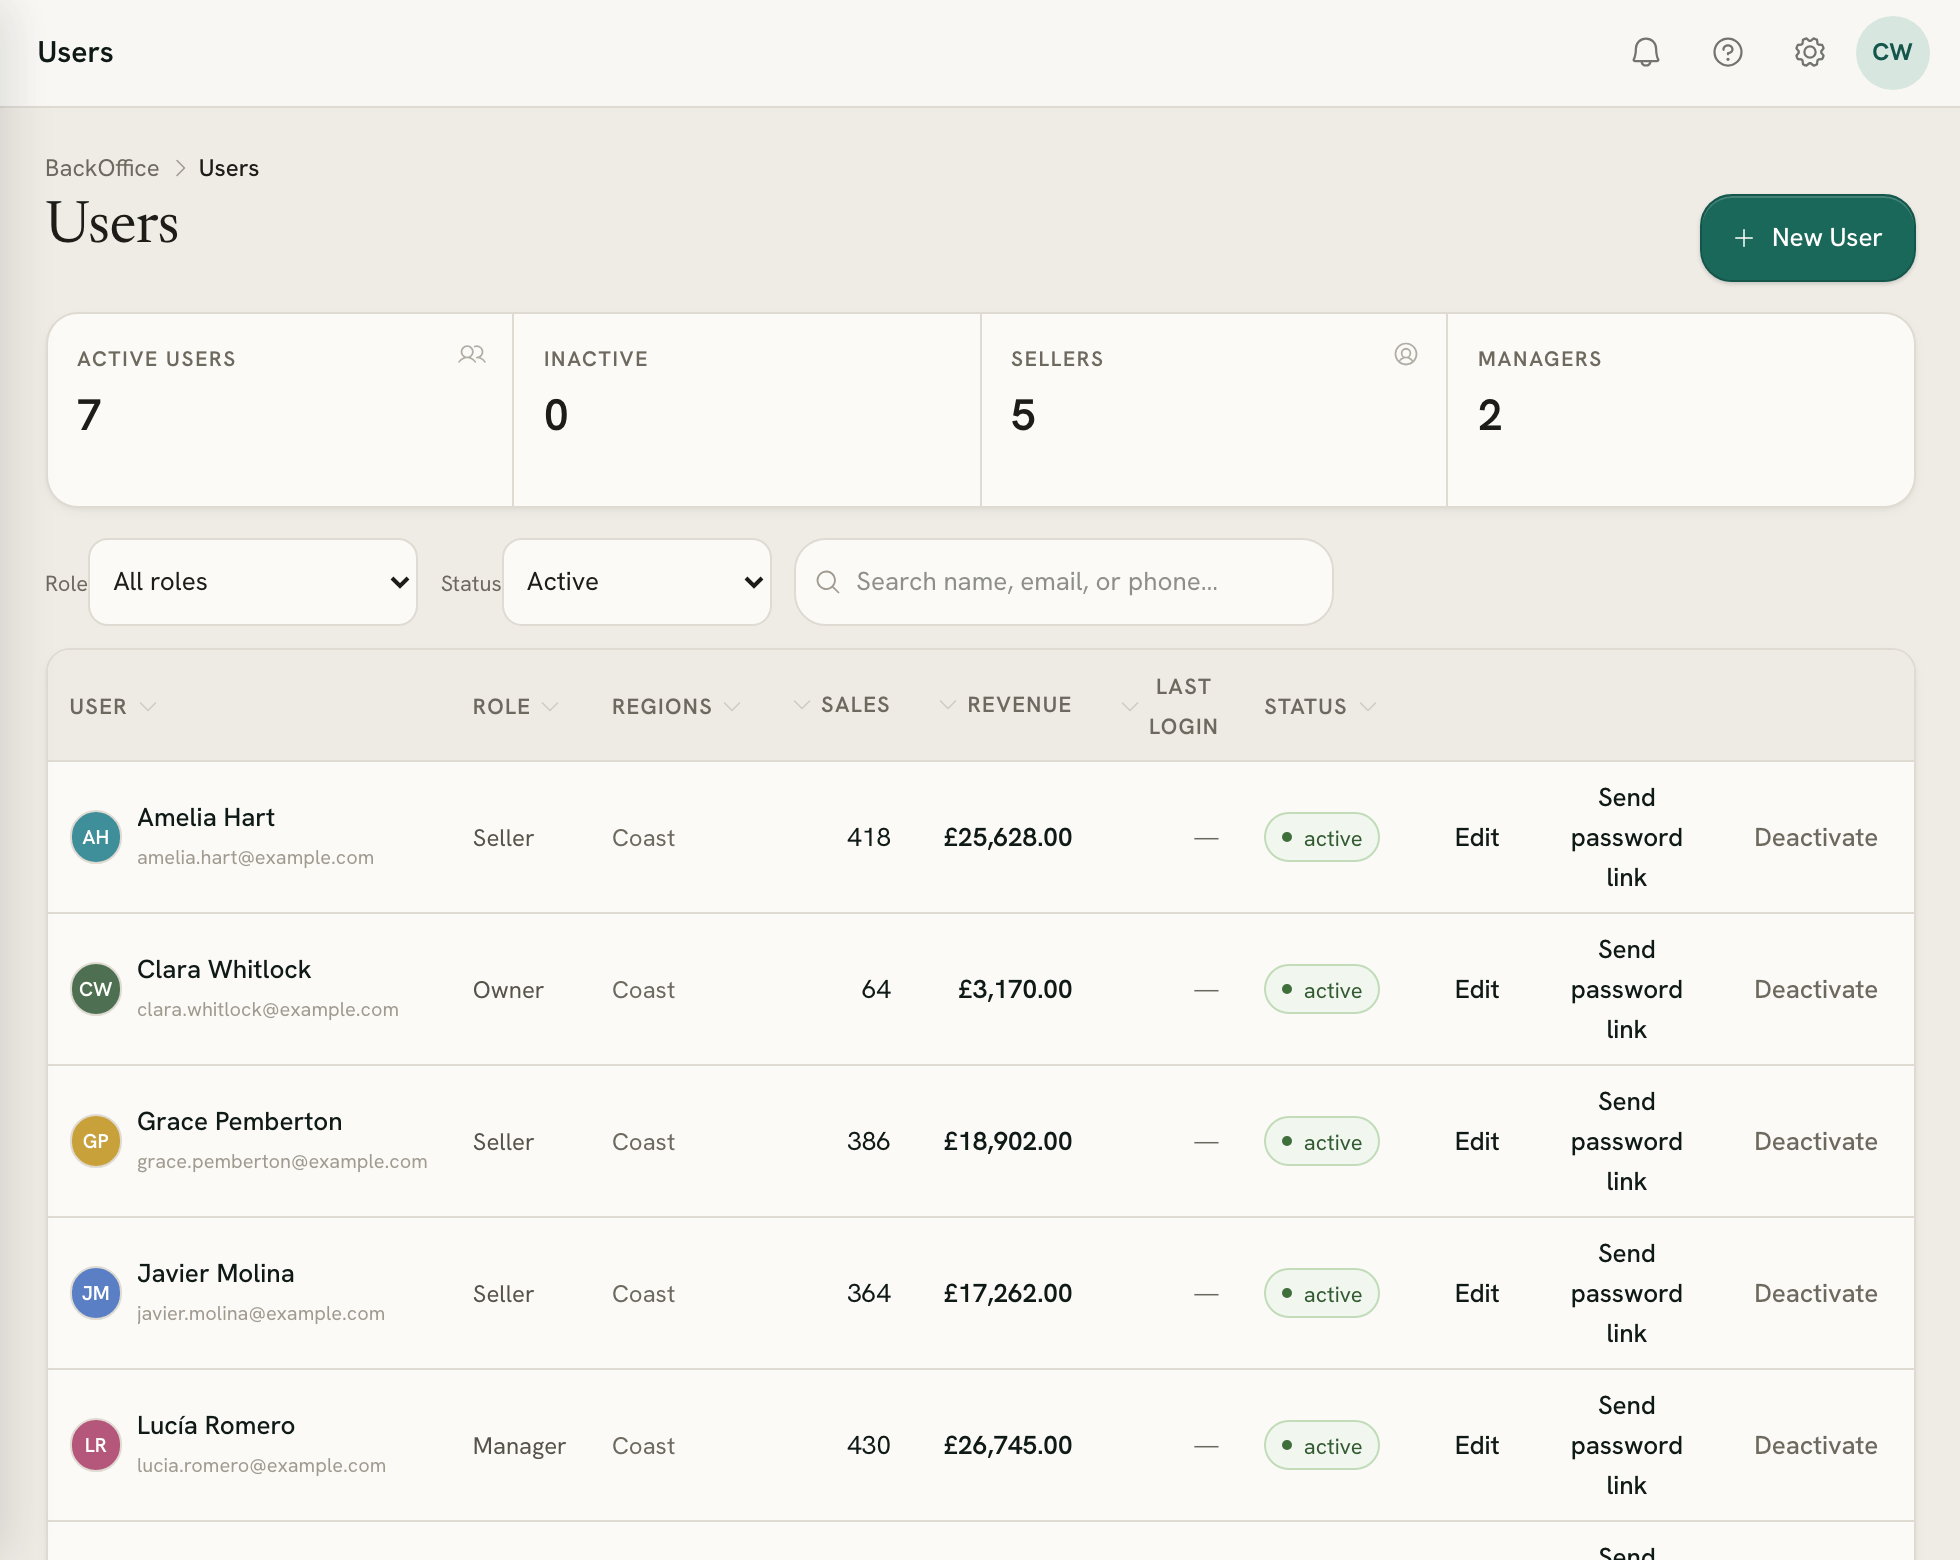This screenshot has width=1960, height=1560.
Task: Click the magnifier icon in search box
Action: (x=827, y=582)
